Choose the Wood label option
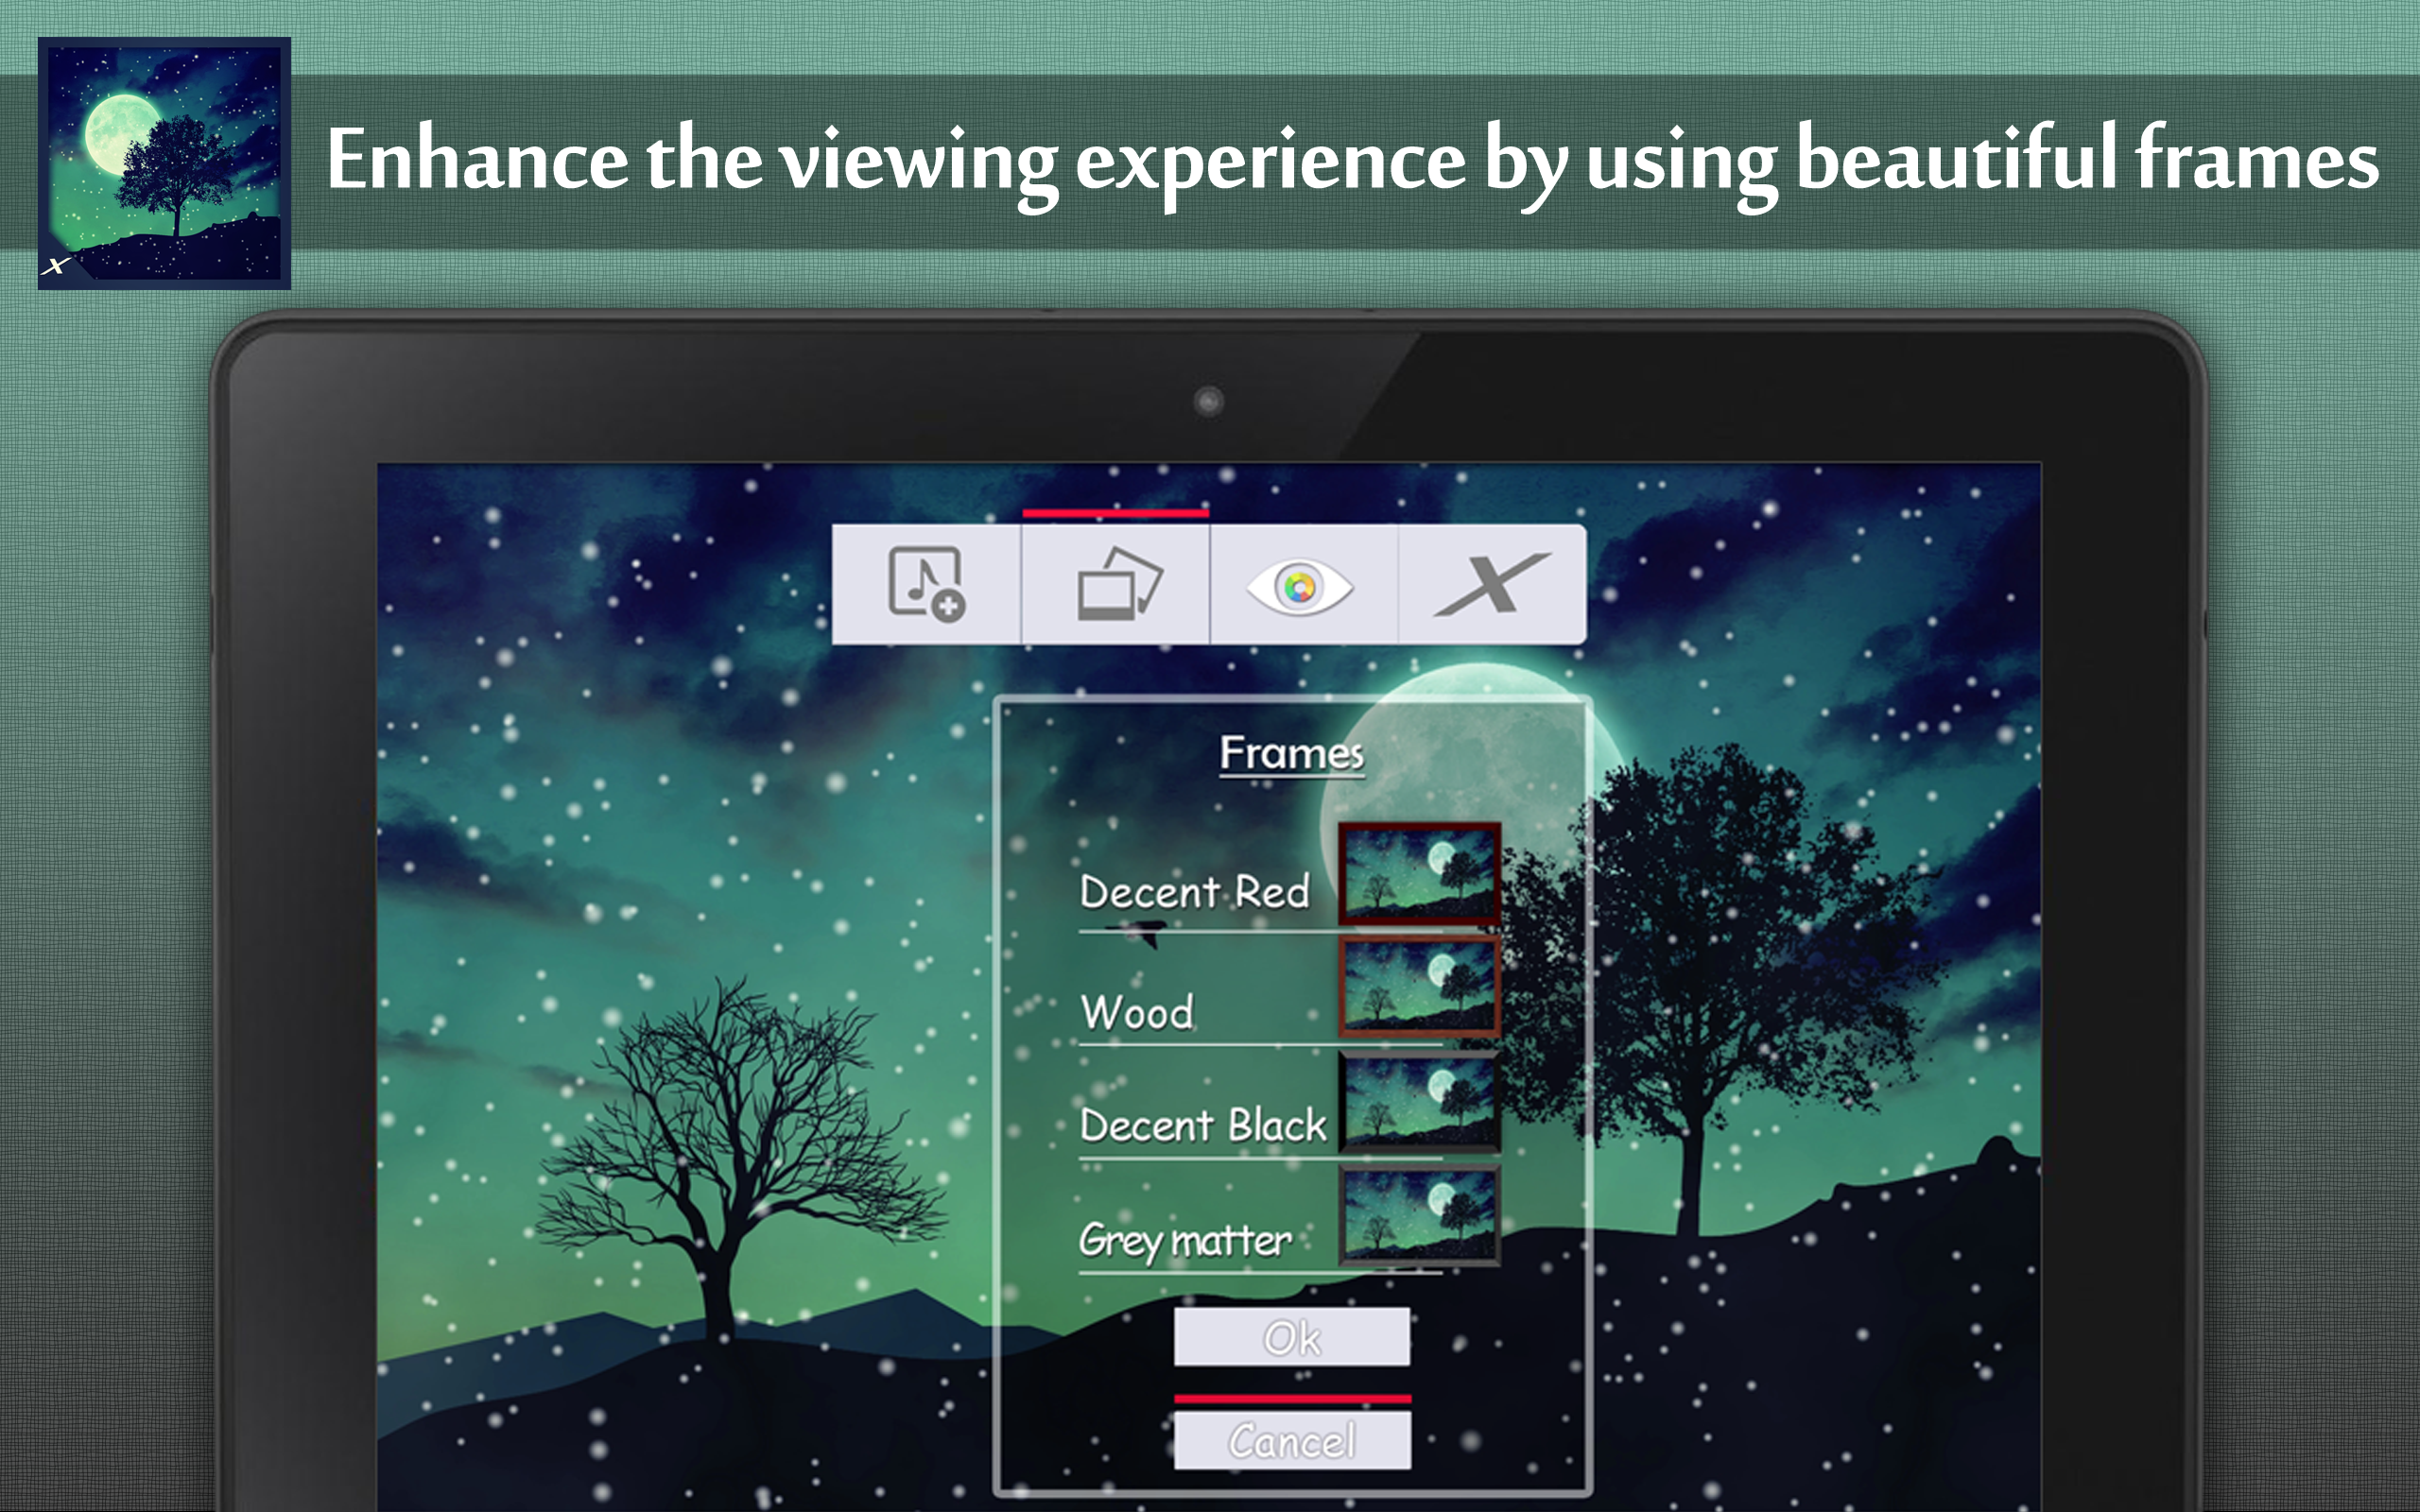Screen dimensions: 2420x1512 tap(1138, 1013)
